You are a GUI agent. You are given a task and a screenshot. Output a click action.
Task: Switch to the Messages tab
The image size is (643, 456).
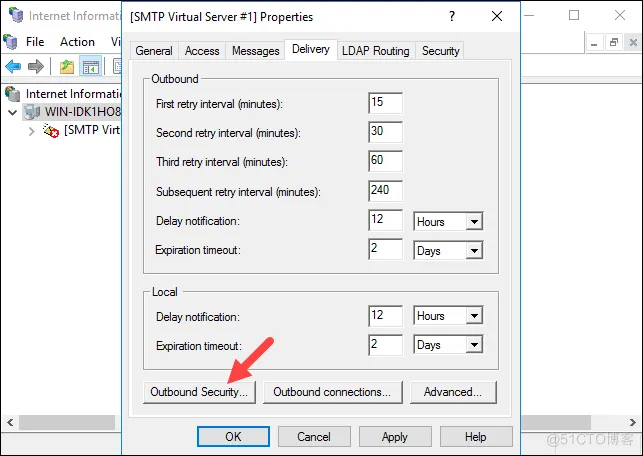tap(255, 50)
